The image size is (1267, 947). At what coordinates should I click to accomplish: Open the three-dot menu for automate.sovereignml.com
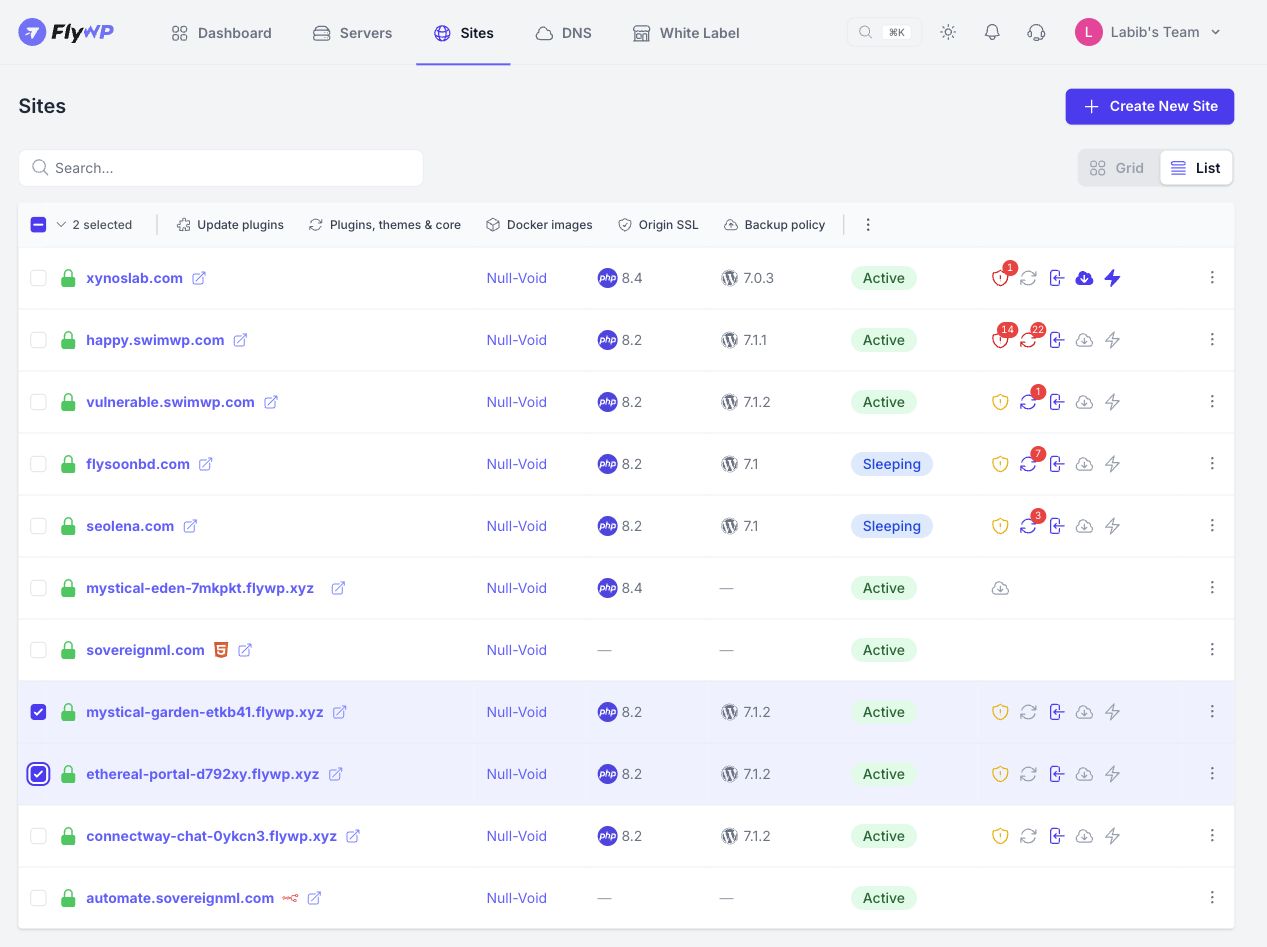click(x=1212, y=898)
